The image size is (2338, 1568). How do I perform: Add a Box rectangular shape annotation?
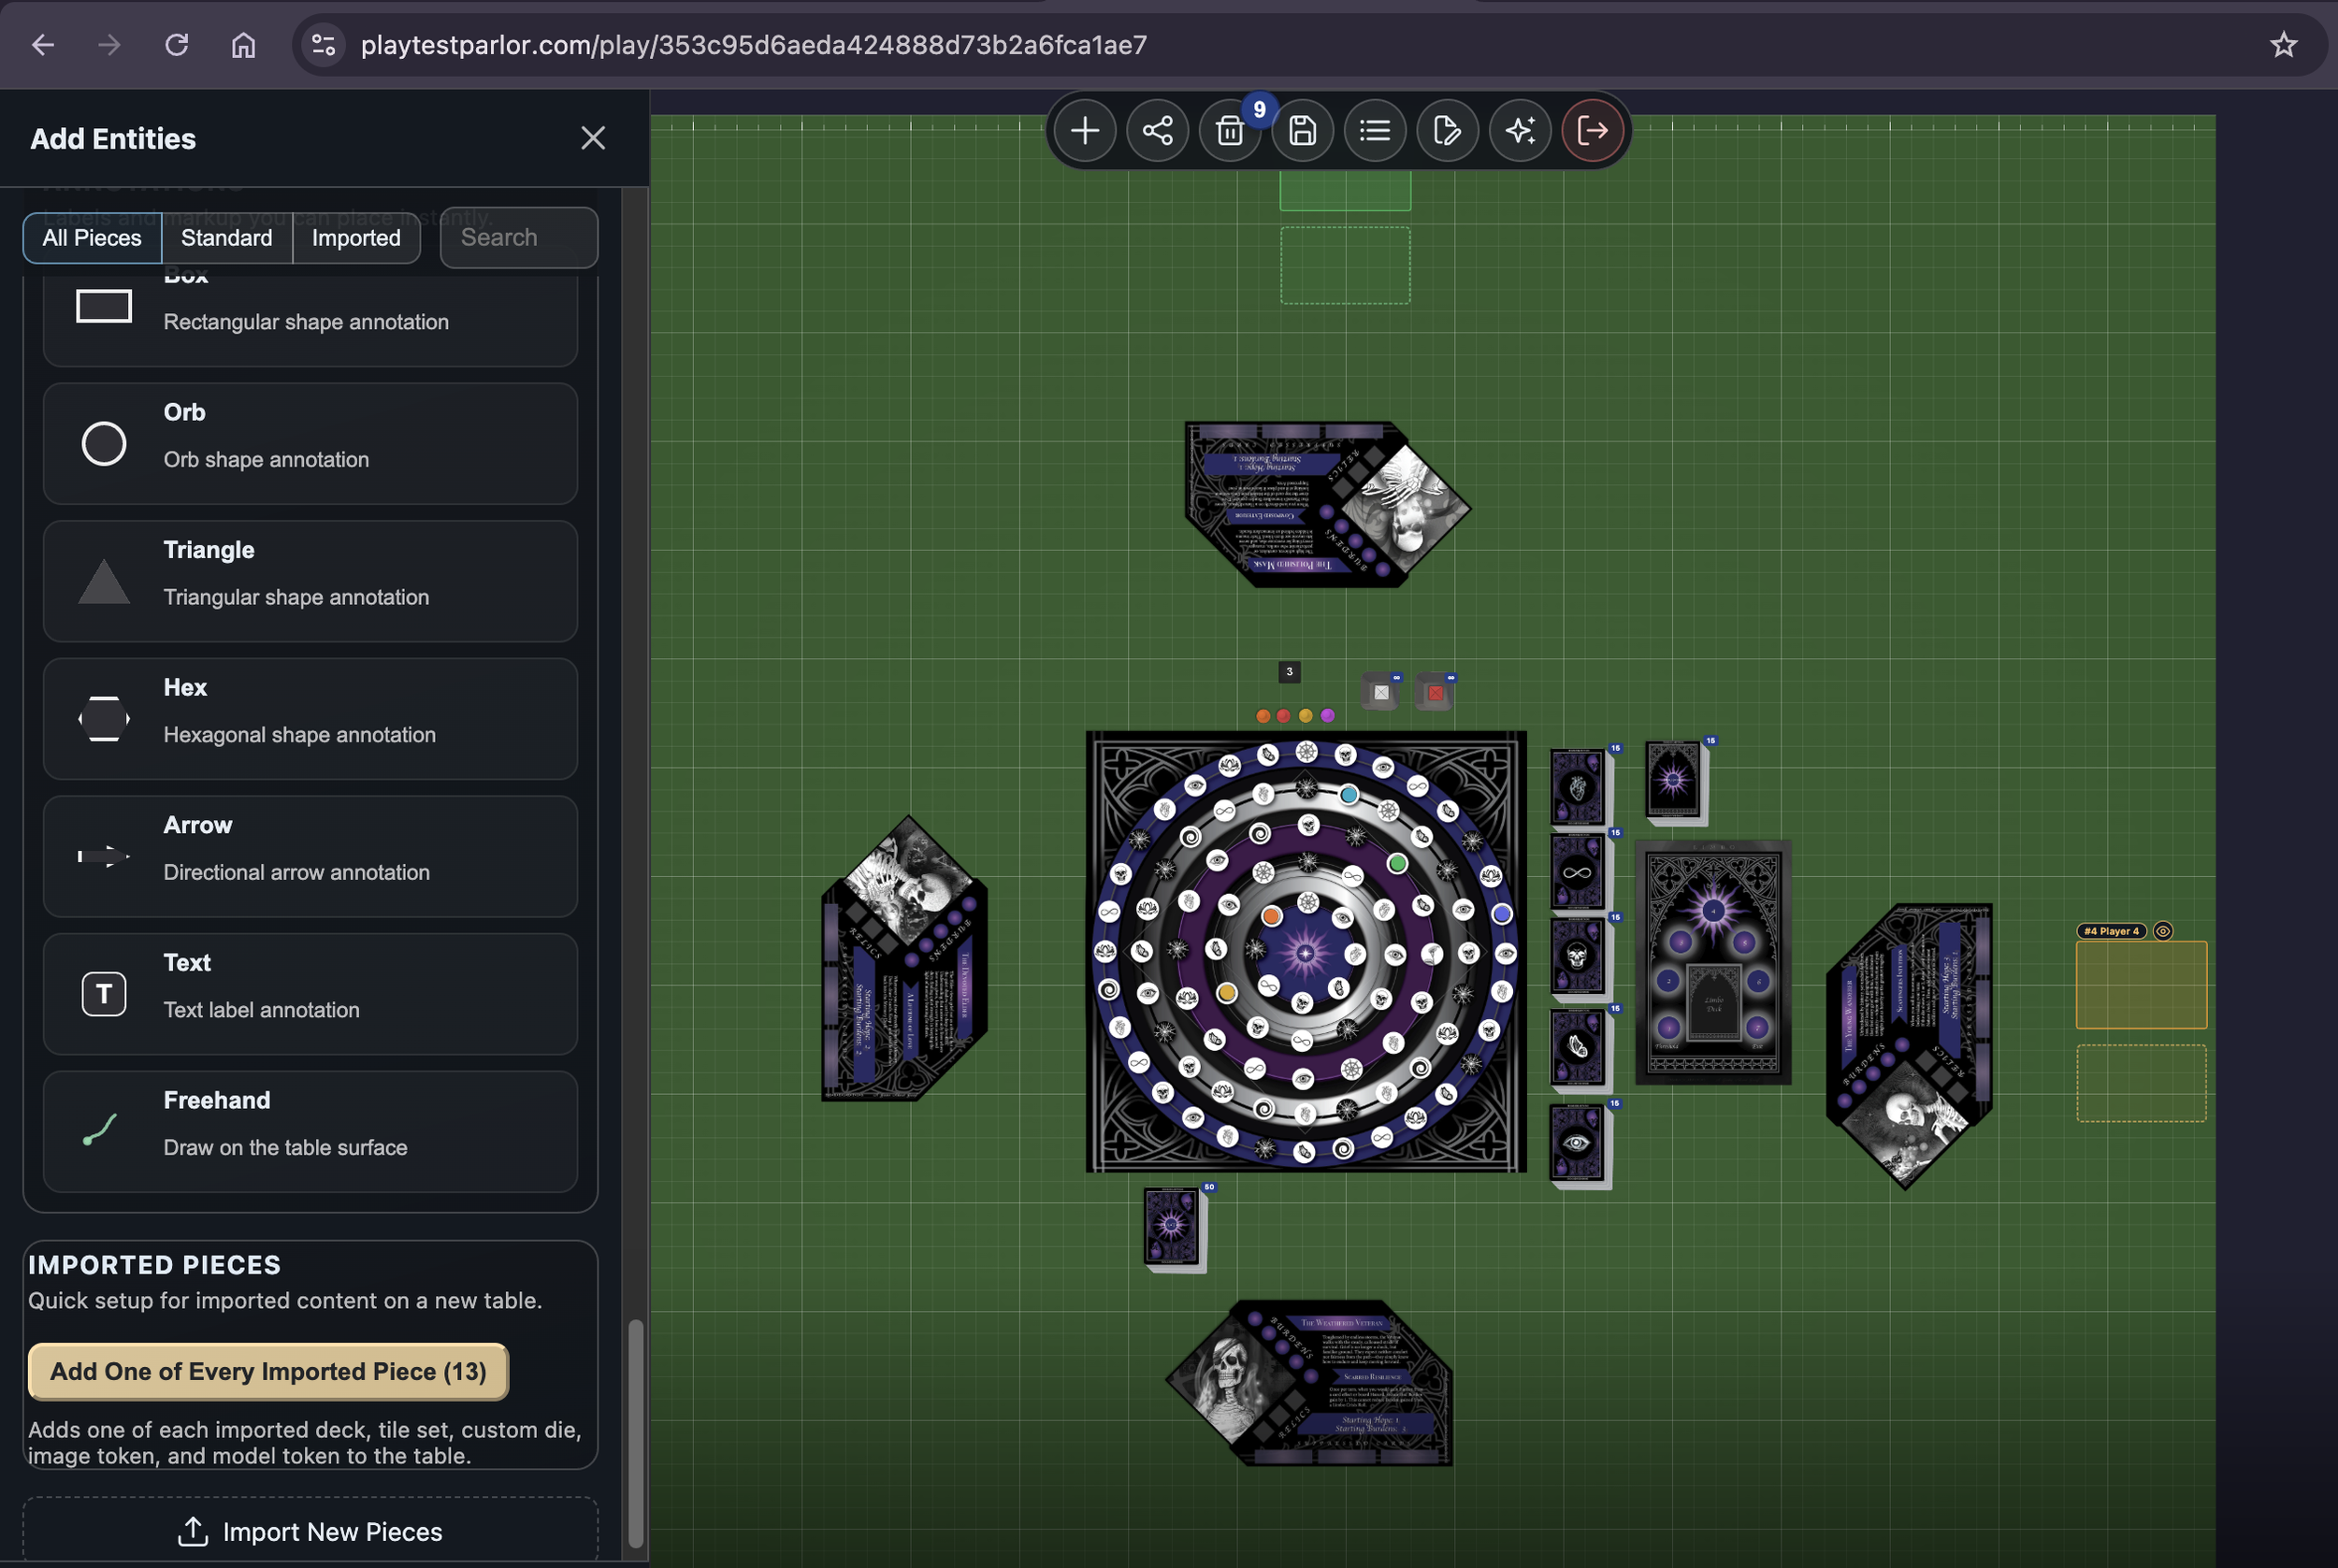[x=310, y=315]
